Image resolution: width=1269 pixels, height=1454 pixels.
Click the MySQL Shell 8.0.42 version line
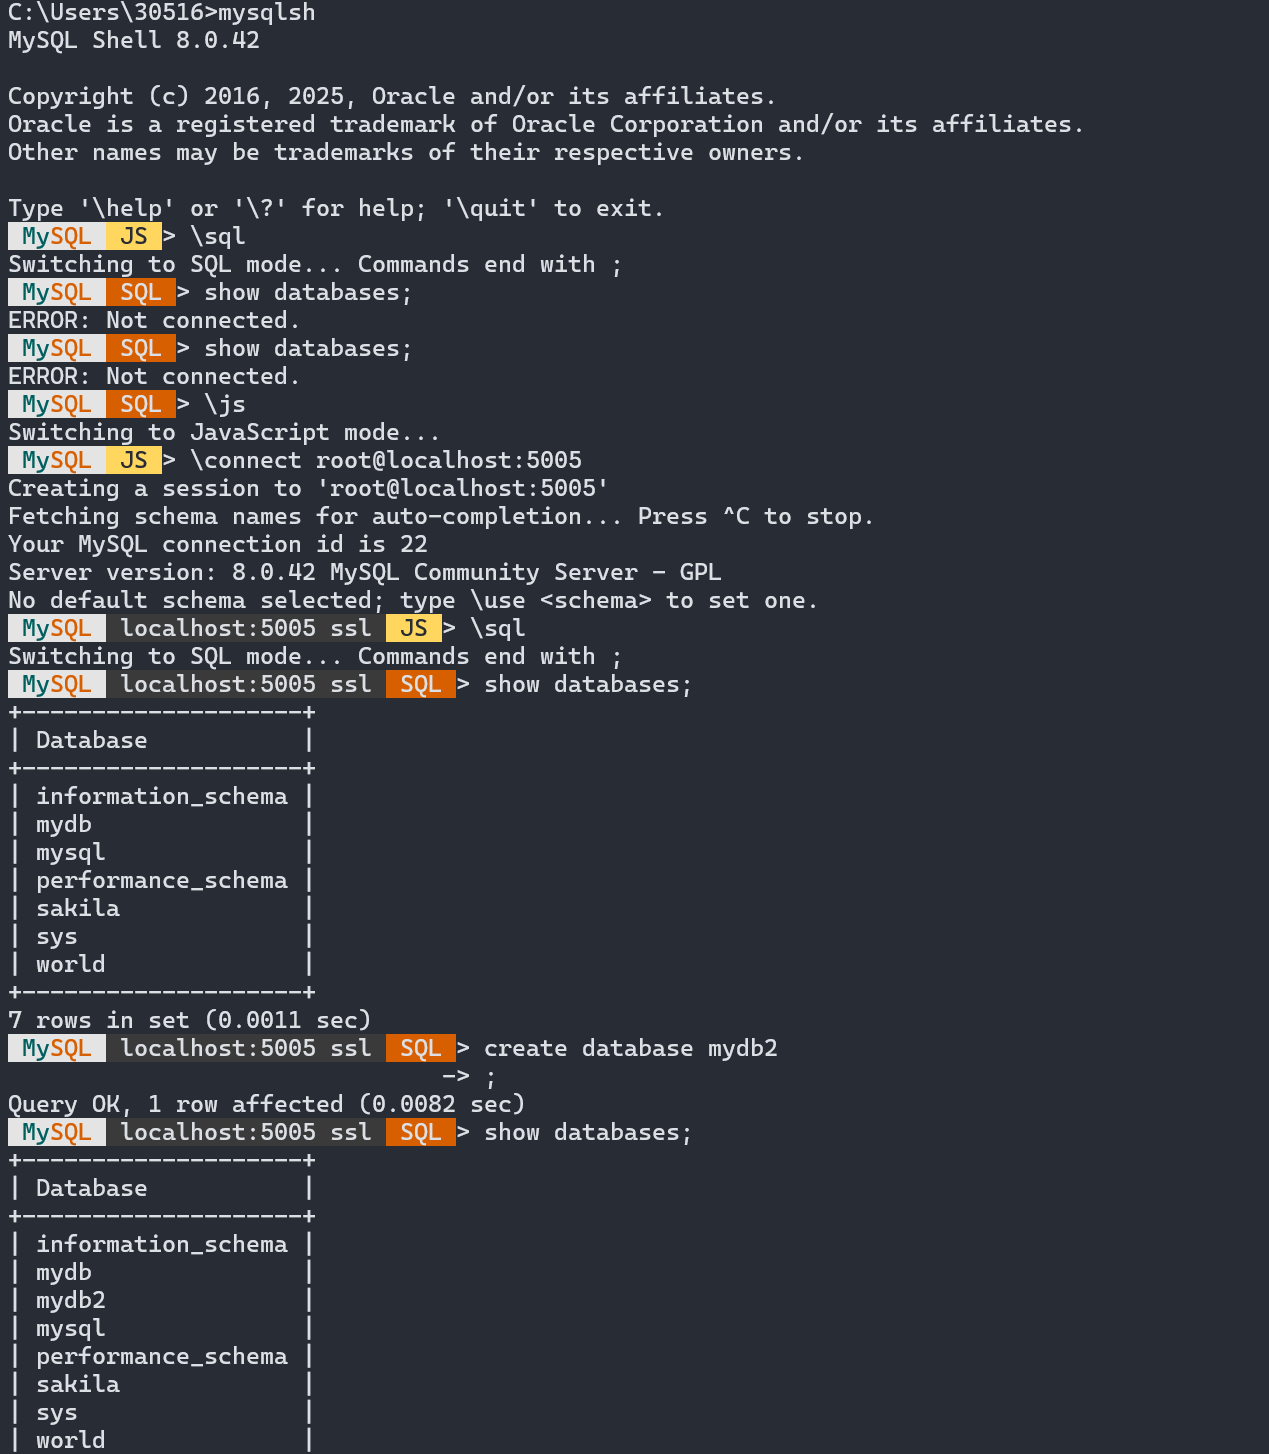(134, 41)
